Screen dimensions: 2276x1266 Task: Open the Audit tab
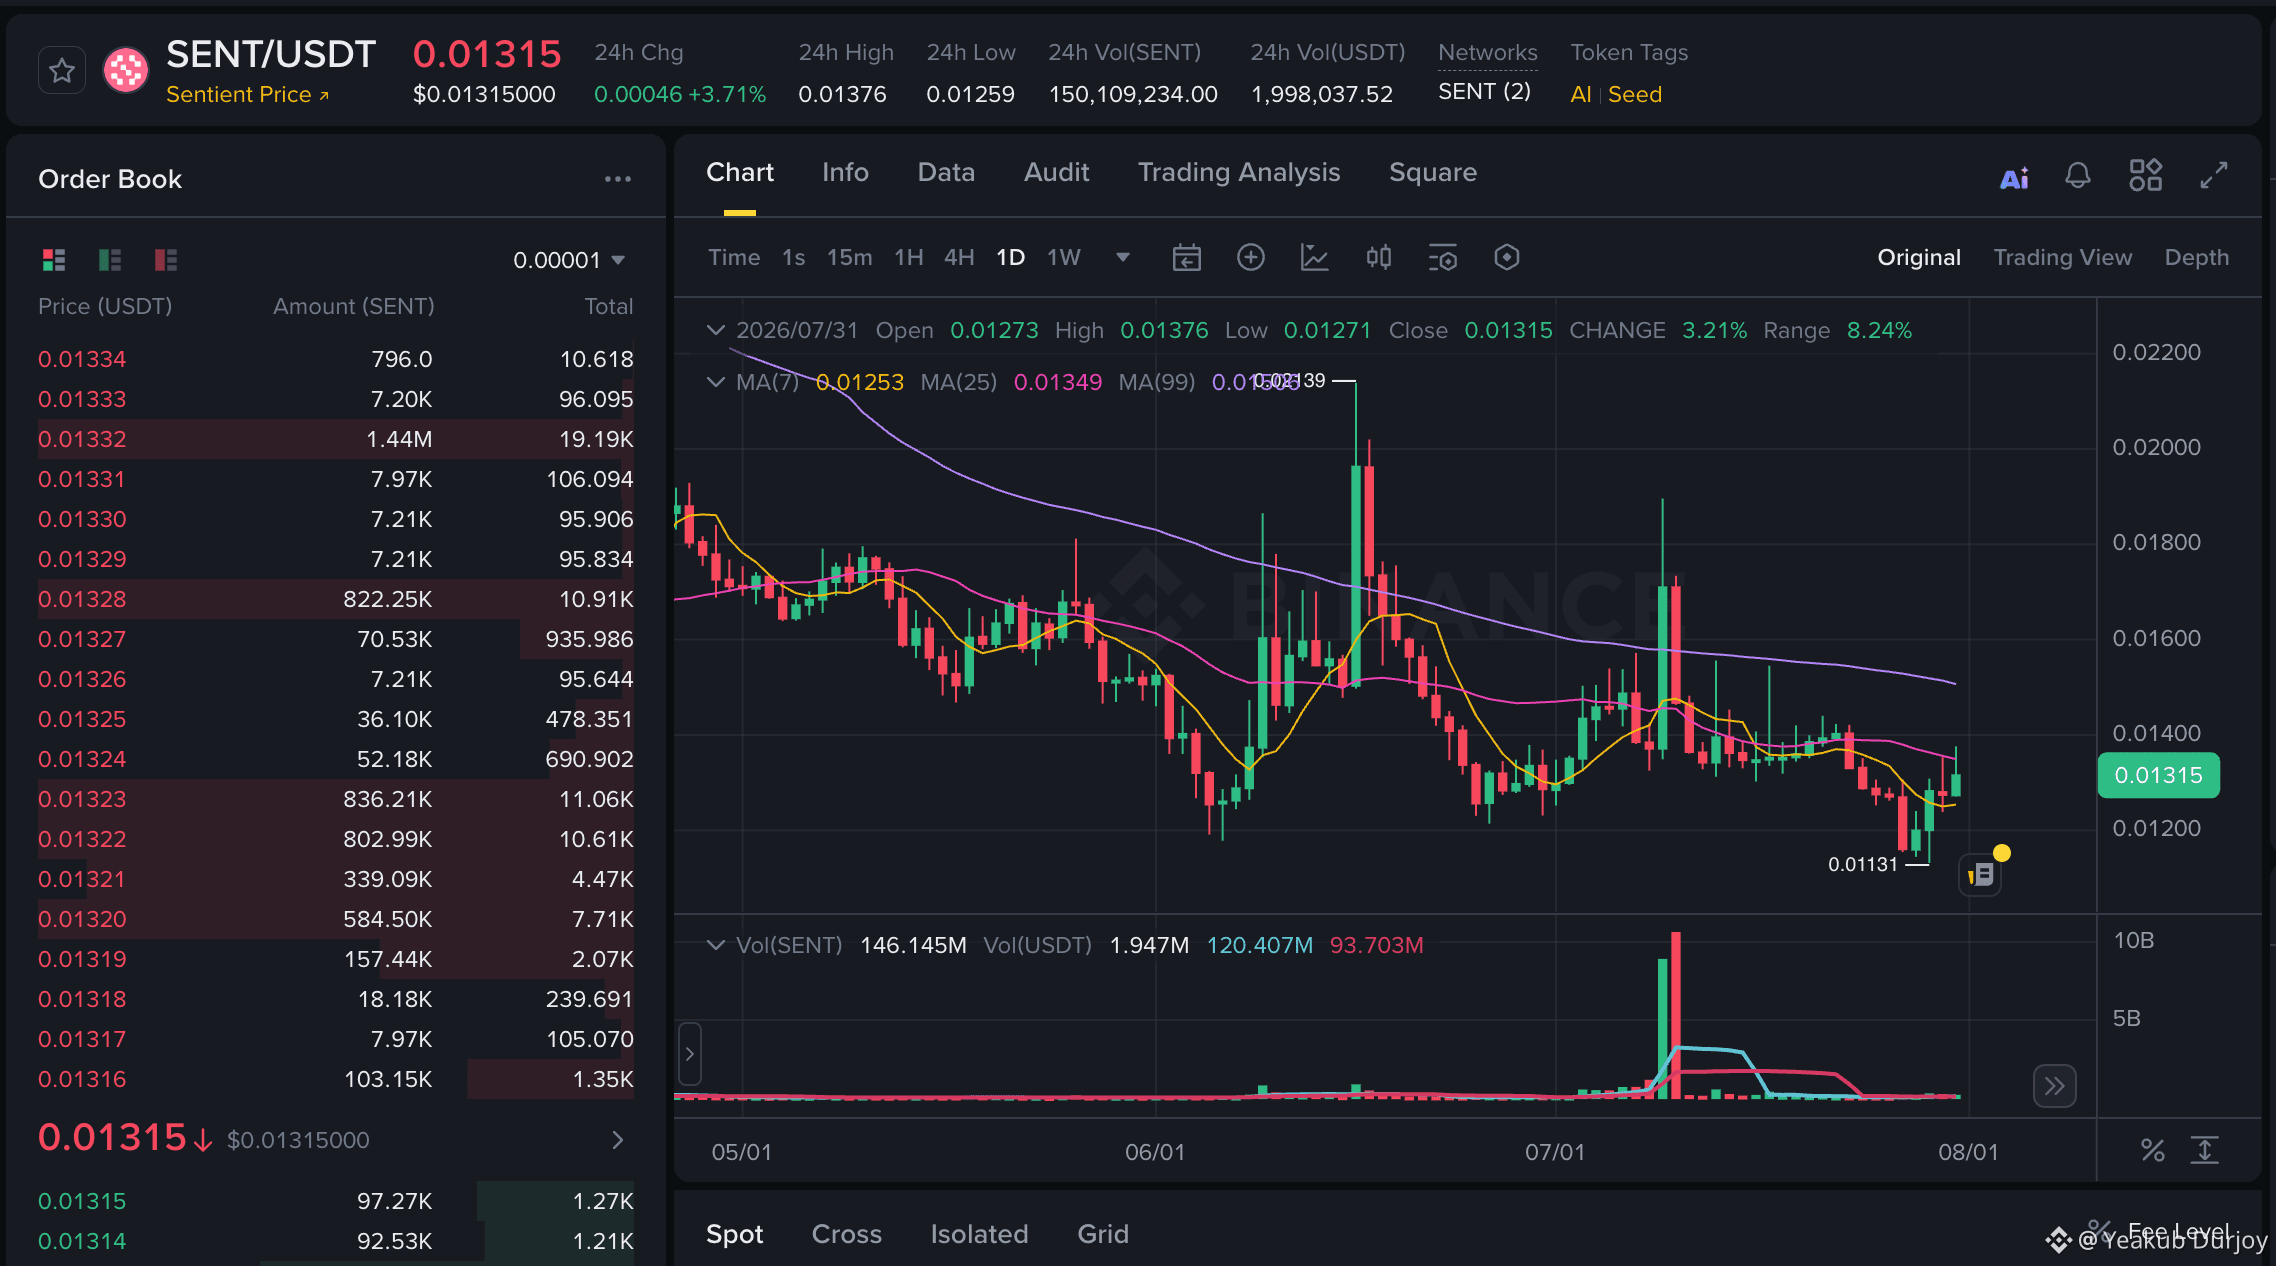[1056, 172]
